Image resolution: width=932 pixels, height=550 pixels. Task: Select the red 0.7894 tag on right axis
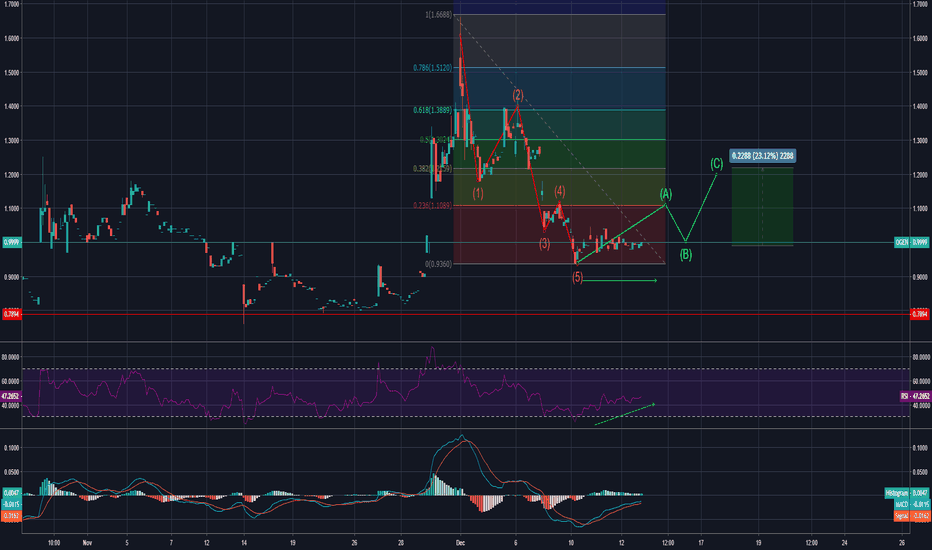[920, 314]
